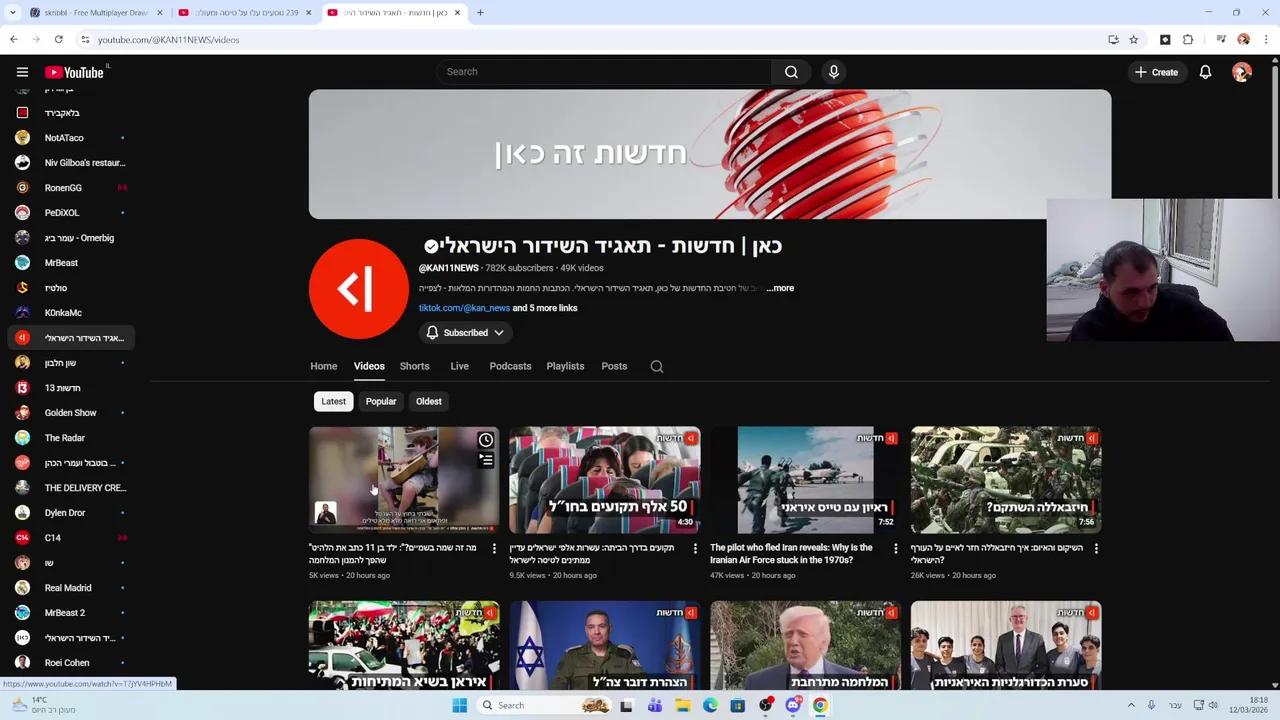Open Dylen Dror channel in sidebar
This screenshot has width=1280, height=720.
click(x=70, y=513)
